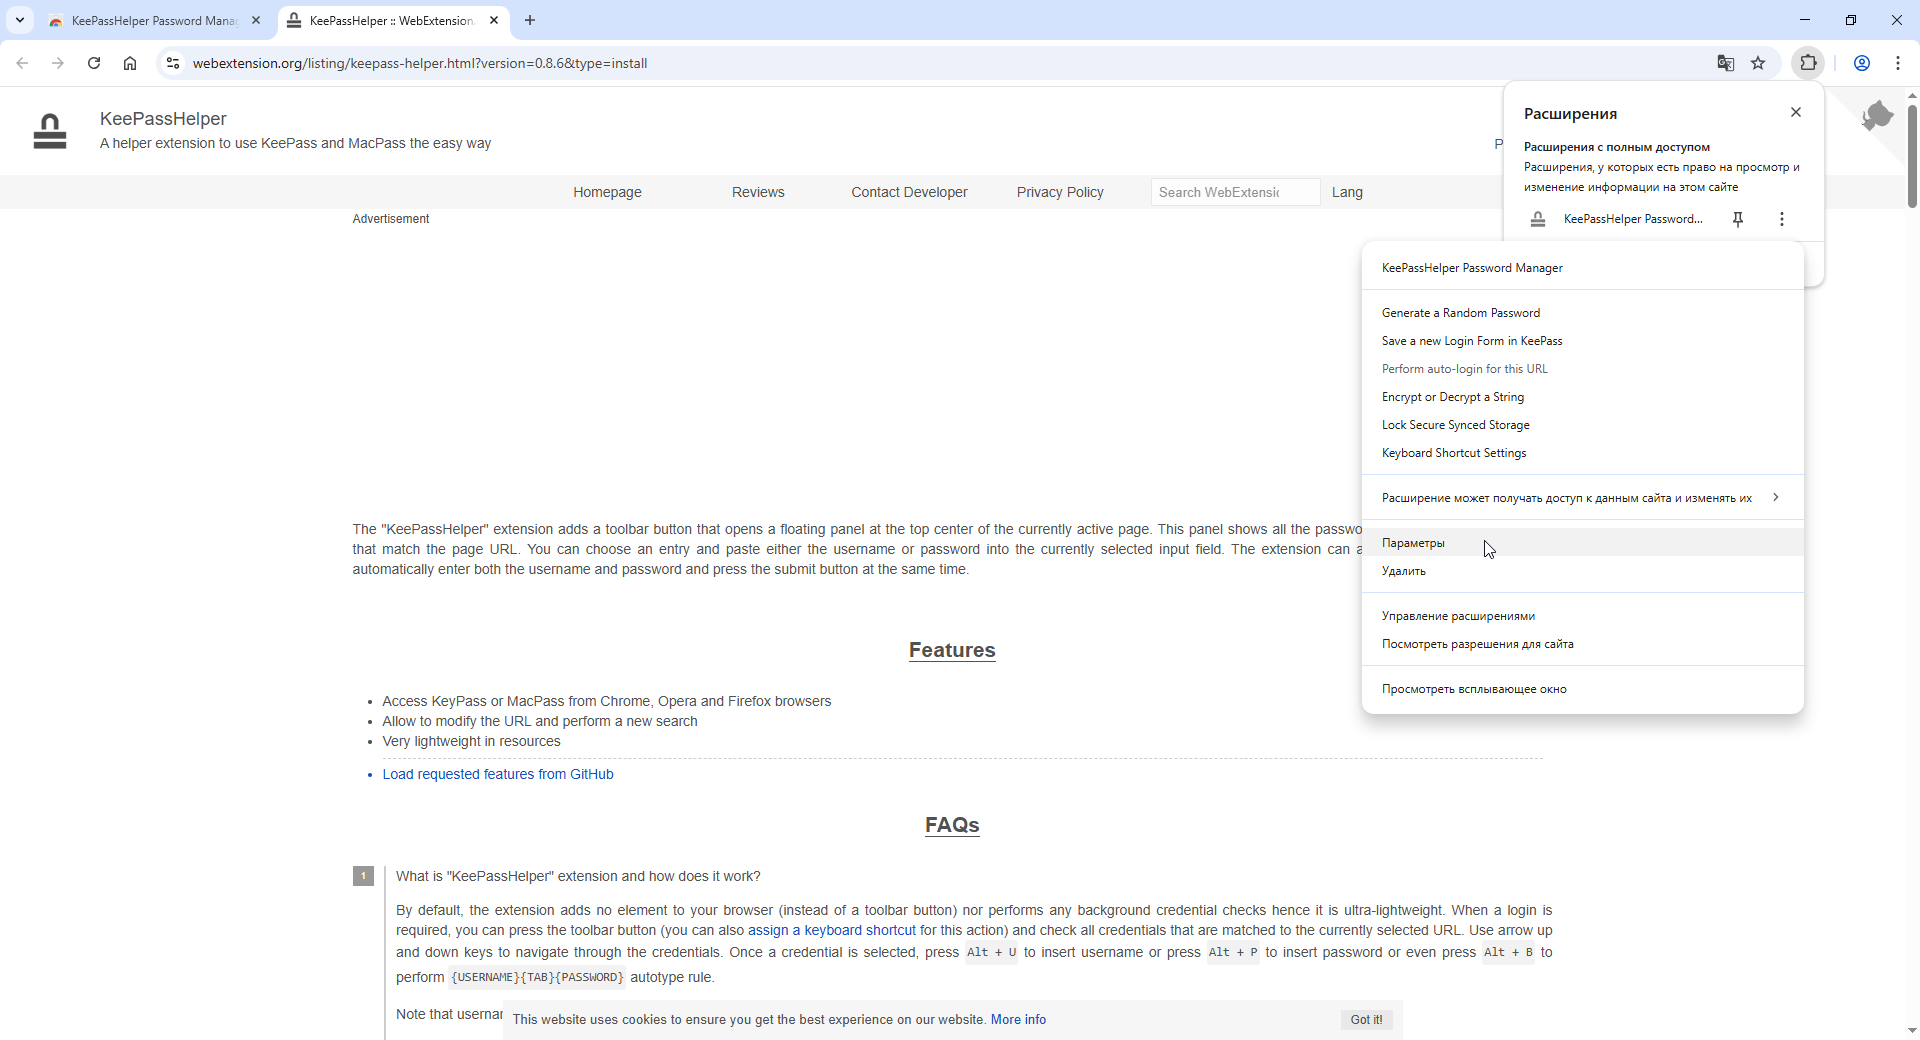
Task: Click the Extensions puzzle icon in toolbar
Action: pos(1808,63)
